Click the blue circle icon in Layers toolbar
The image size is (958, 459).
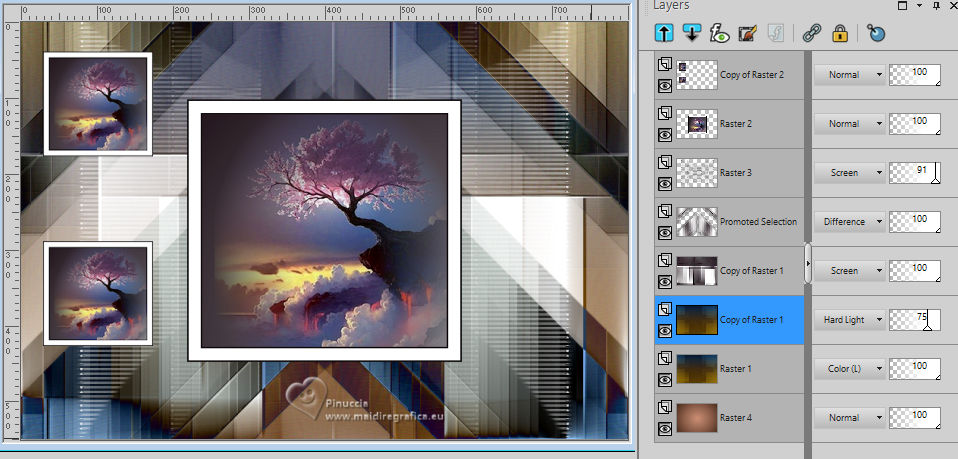pyautogui.click(x=876, y=34)
